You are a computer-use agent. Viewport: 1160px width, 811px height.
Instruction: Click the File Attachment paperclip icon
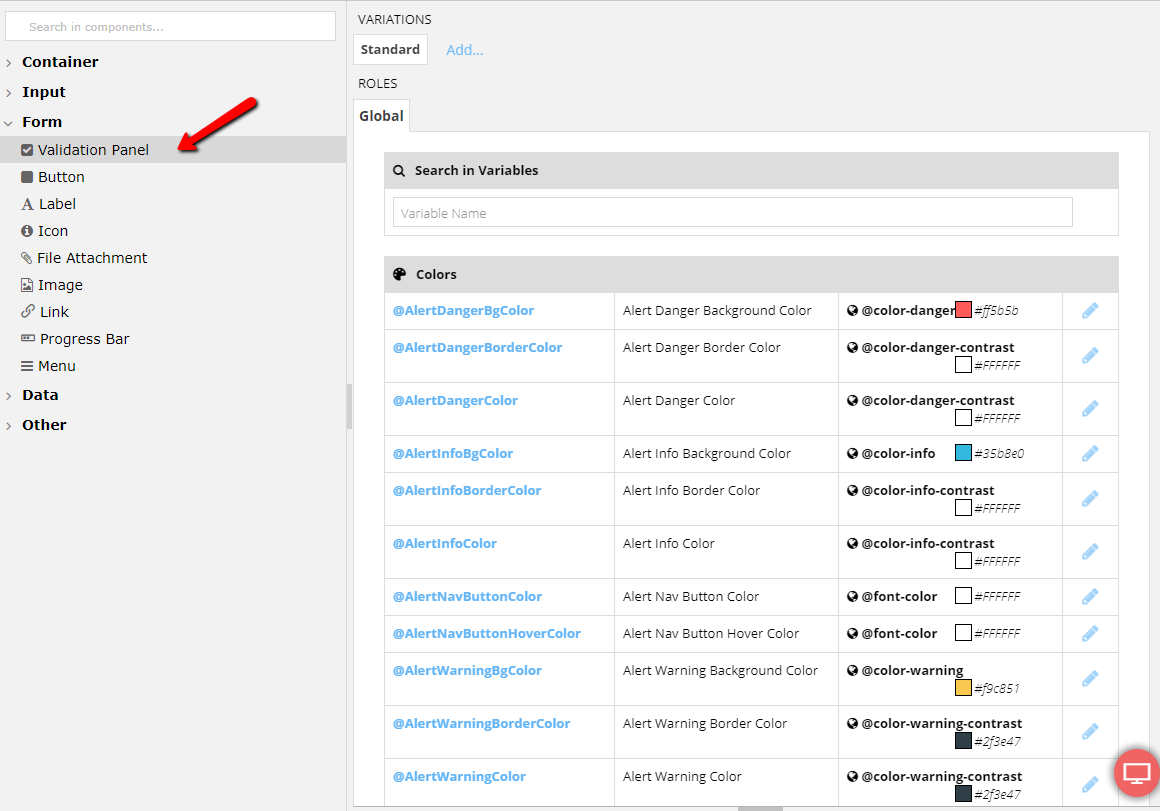coord(27,258)
